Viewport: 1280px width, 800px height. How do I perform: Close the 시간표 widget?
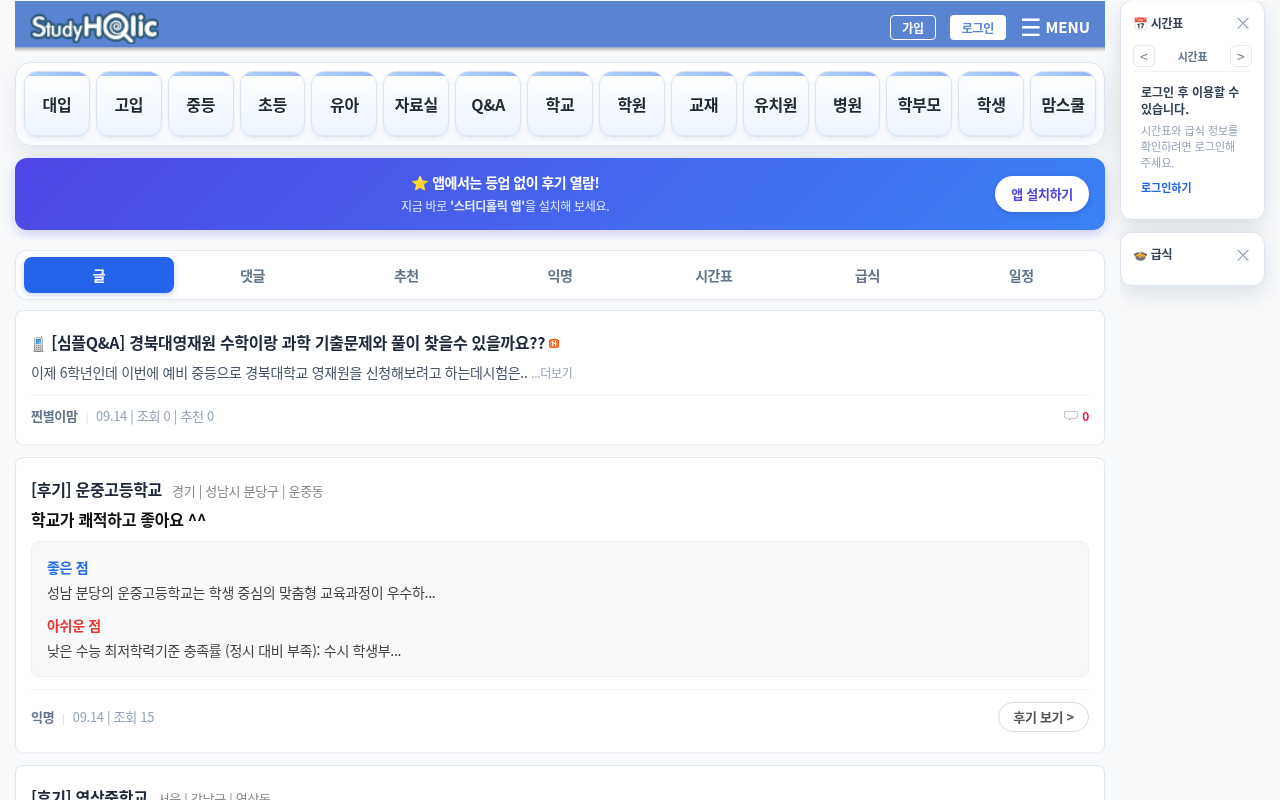point(1243,23)
